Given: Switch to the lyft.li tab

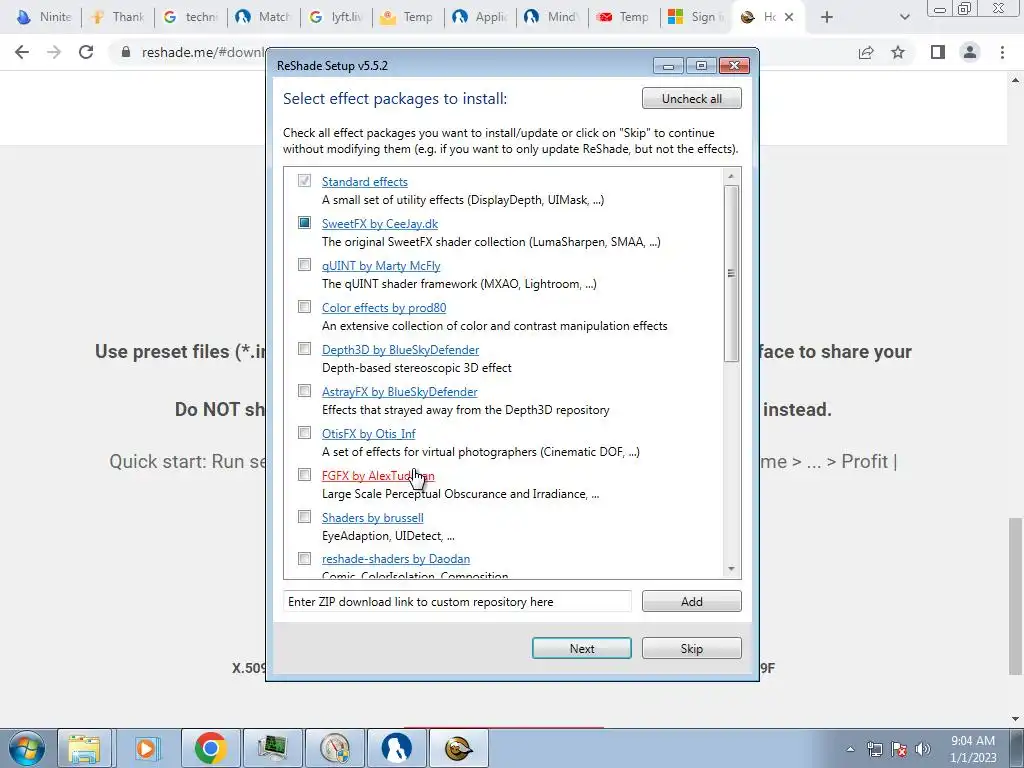Looking at the screenshot, I should 336,17.
